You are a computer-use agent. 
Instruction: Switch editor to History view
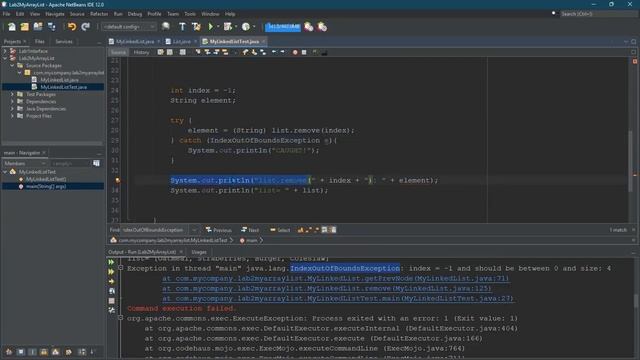pyautogui.click(x=141, y=52)
